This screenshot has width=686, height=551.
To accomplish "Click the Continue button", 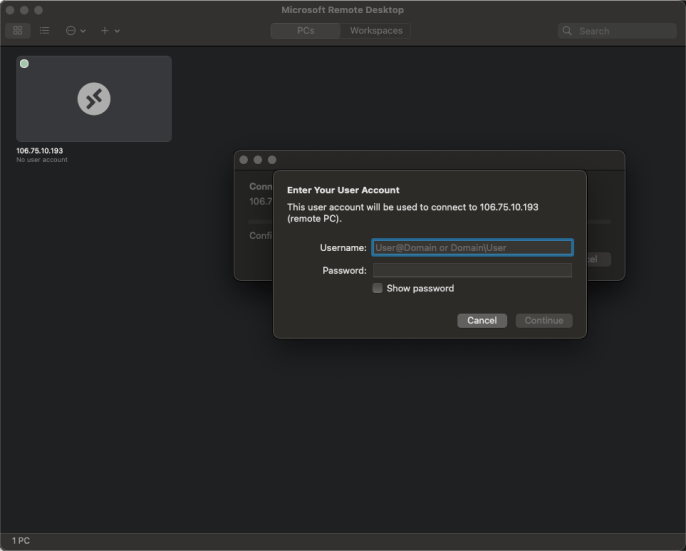I will pyautogui.click(x=544, y=320).
